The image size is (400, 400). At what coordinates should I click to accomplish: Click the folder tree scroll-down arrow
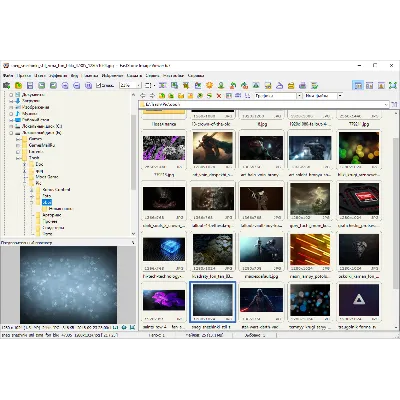133,234
